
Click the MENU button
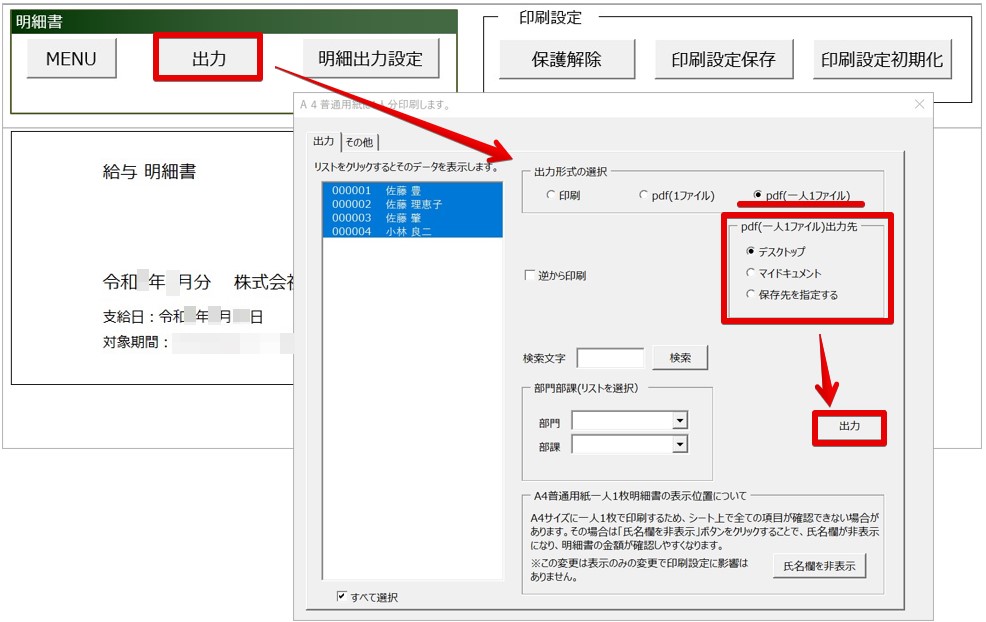(71, 59)
